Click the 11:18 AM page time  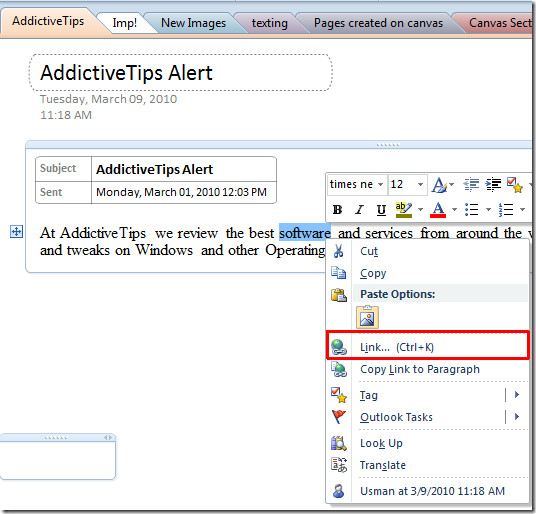pos(66,115)
